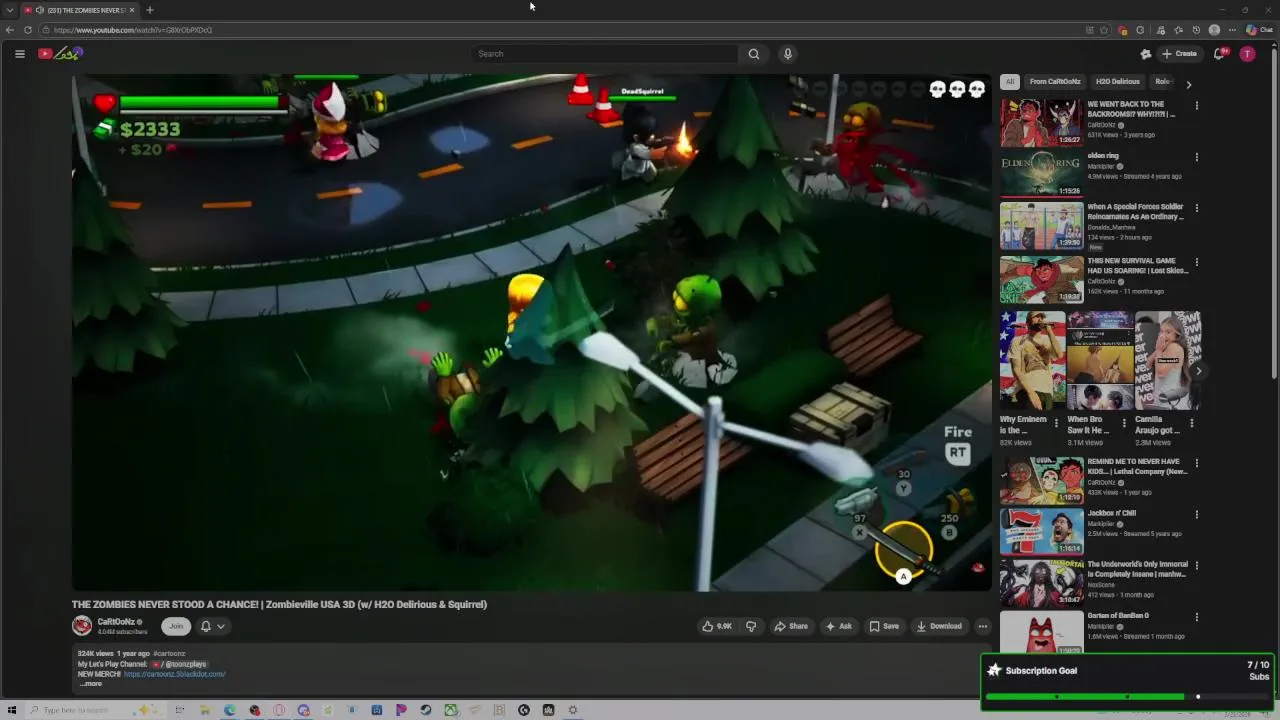This screenshot has height=720, width=1280.
Task: Open the Lethal Company video title
Action: tap(1137, 467)
